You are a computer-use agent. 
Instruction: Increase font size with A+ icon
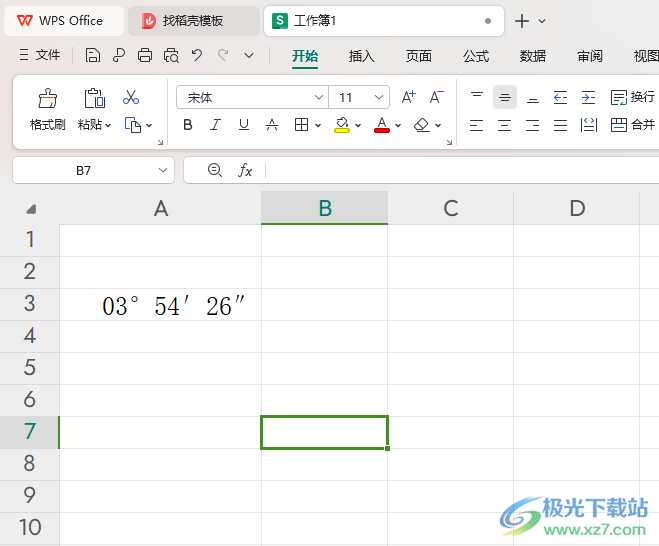pos(408,98)
